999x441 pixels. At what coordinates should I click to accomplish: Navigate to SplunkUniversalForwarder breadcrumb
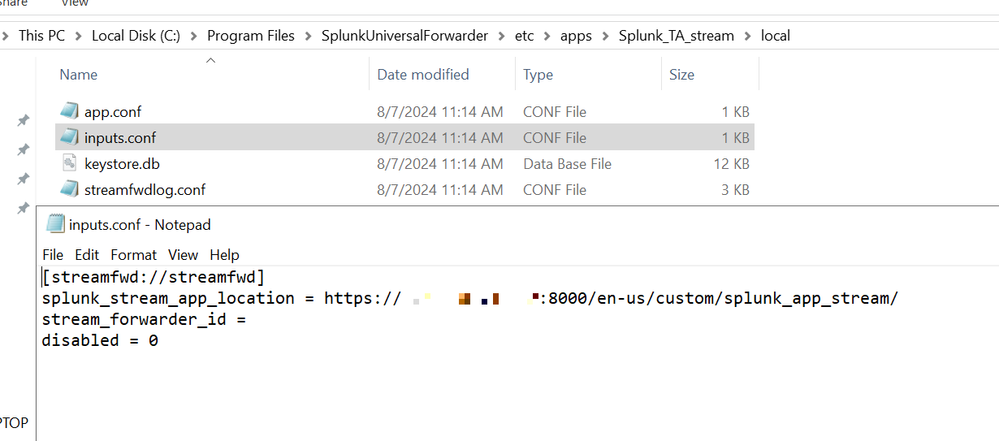click(405, 36)
